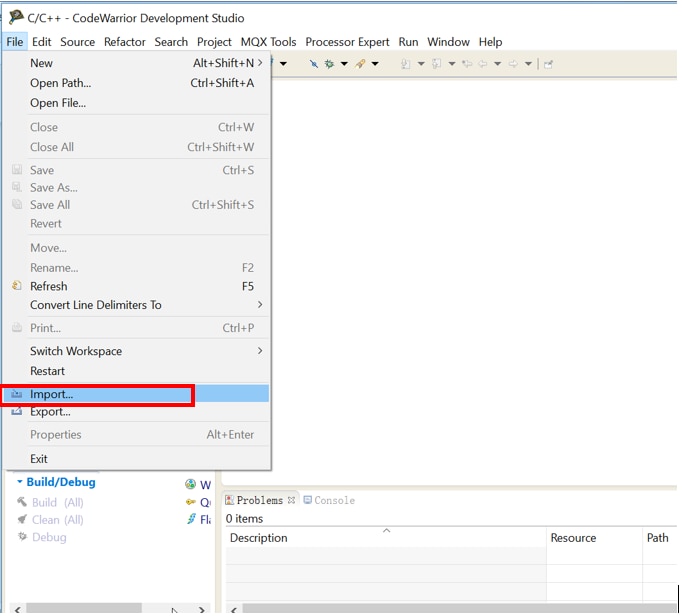
Task: Click the CodeWarrior application icon in title bar
Action: [x=15, y=17]
